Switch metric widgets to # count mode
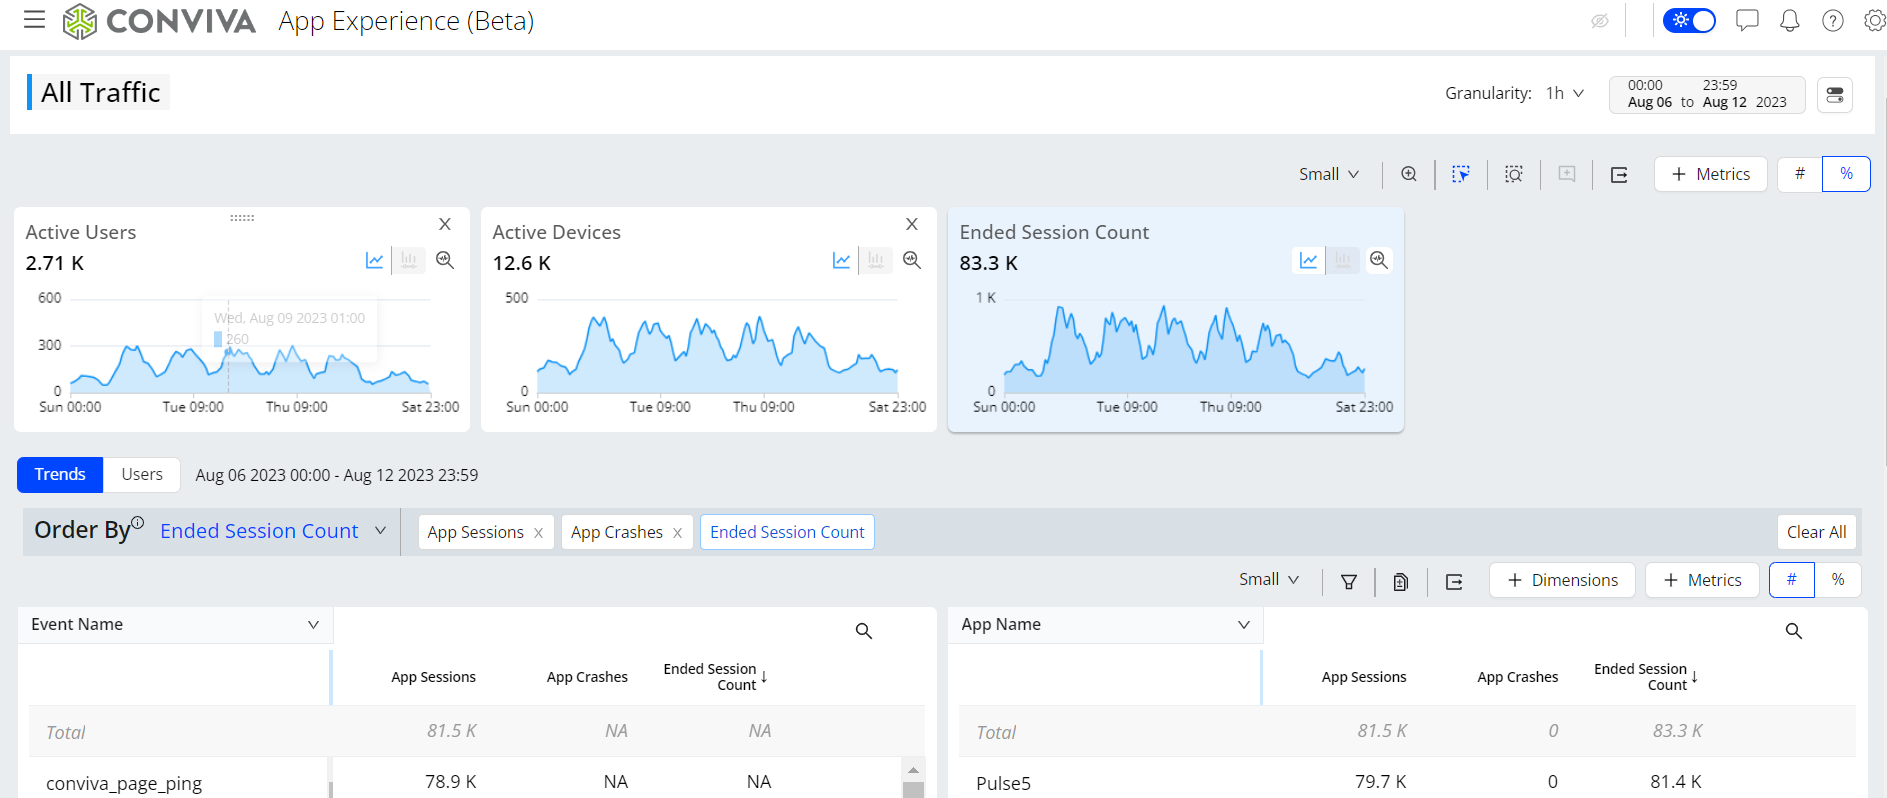 click(1799, 174)
